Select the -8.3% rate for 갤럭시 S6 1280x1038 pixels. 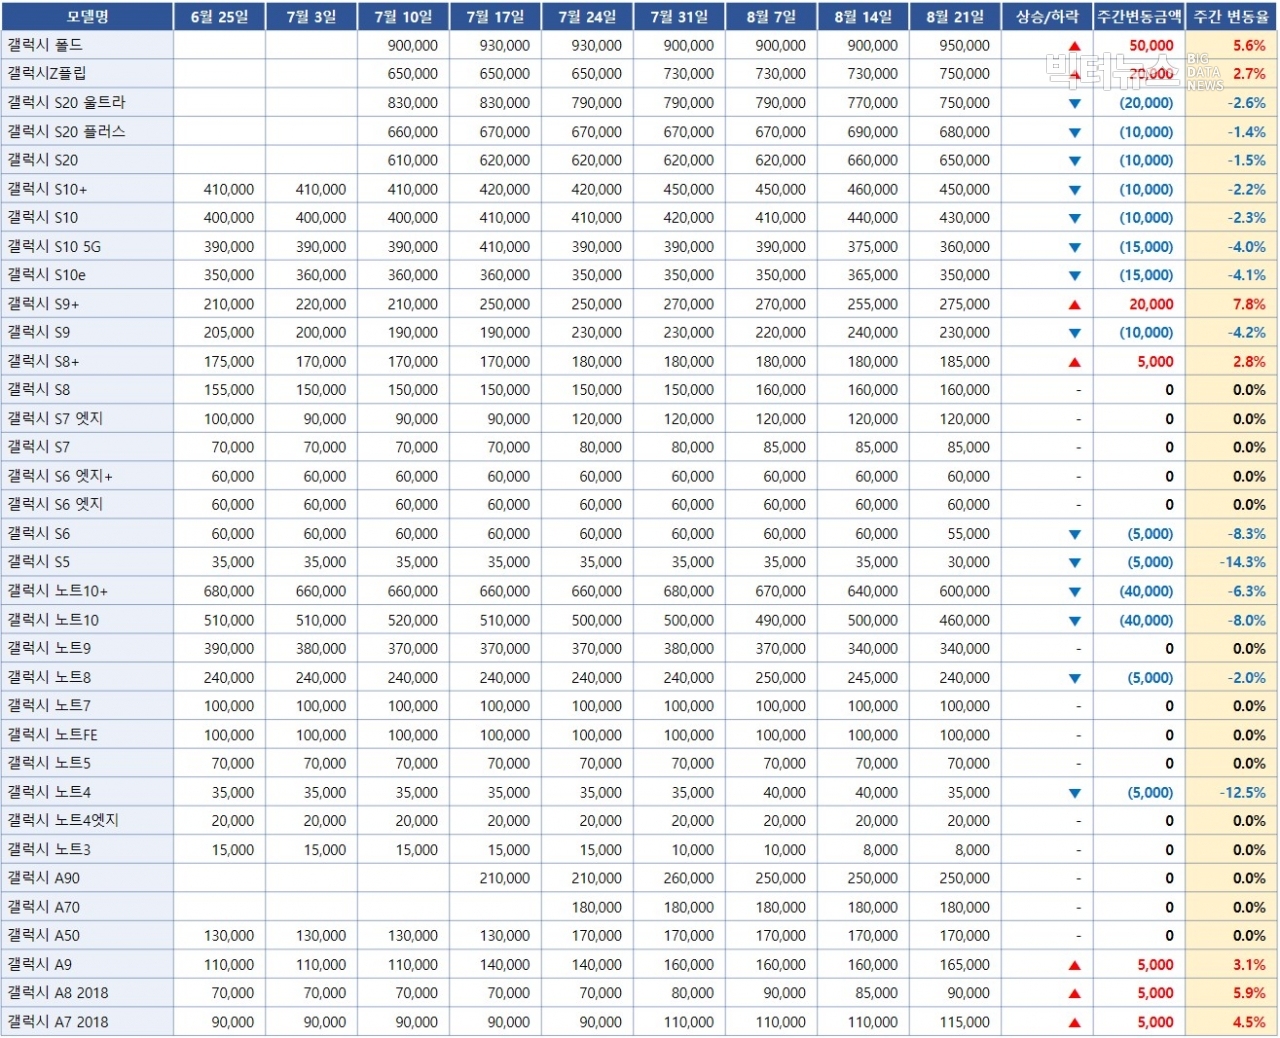point(1247,535)
